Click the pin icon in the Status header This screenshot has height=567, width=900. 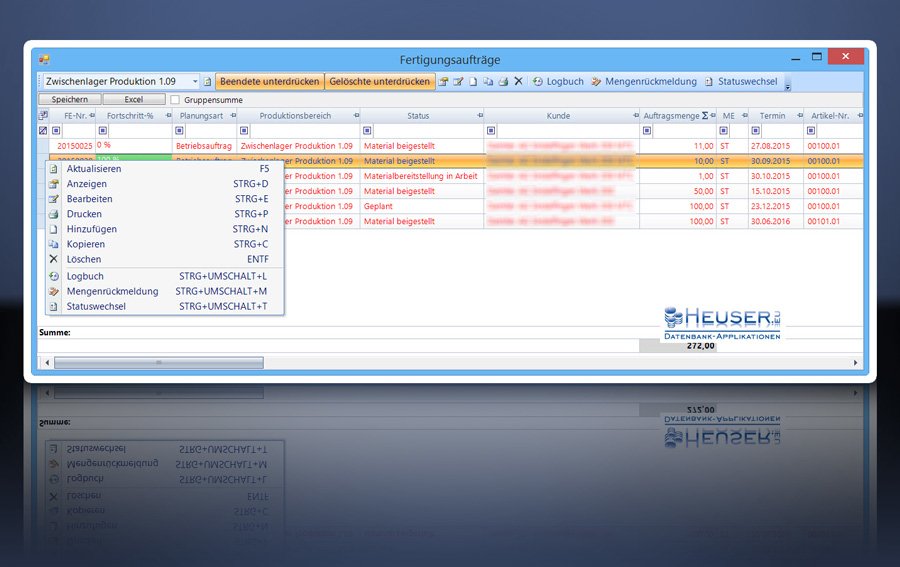[480, 115]
